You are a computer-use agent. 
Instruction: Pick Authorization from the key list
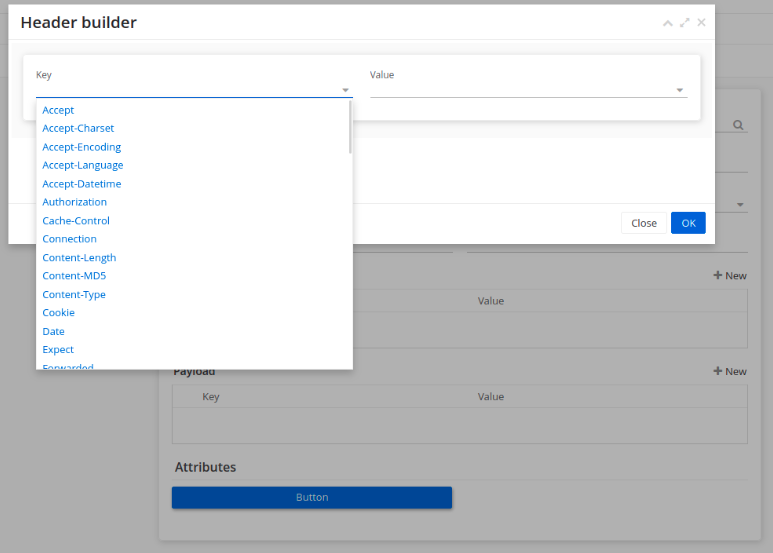pos(74,202)
